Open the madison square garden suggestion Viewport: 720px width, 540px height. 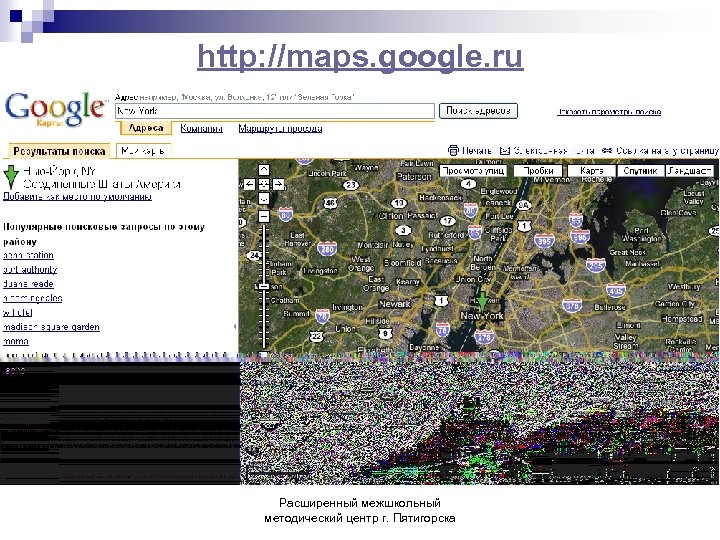[51, 327]
